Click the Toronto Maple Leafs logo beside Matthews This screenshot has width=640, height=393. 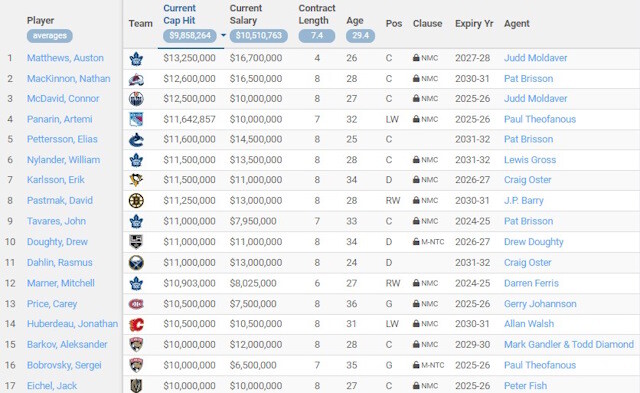pyautogui.click(x=136, y=59)
